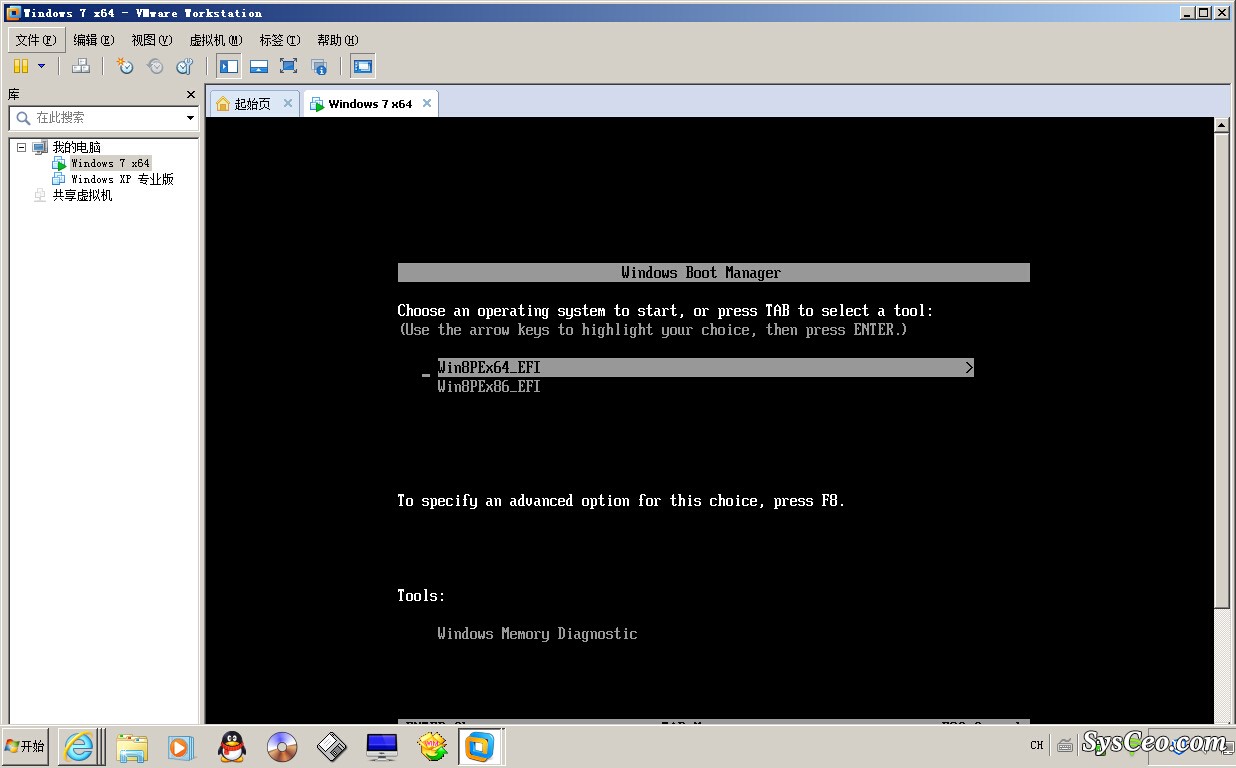Take a snapshot of this virtual machine

[x=125, y=66]
